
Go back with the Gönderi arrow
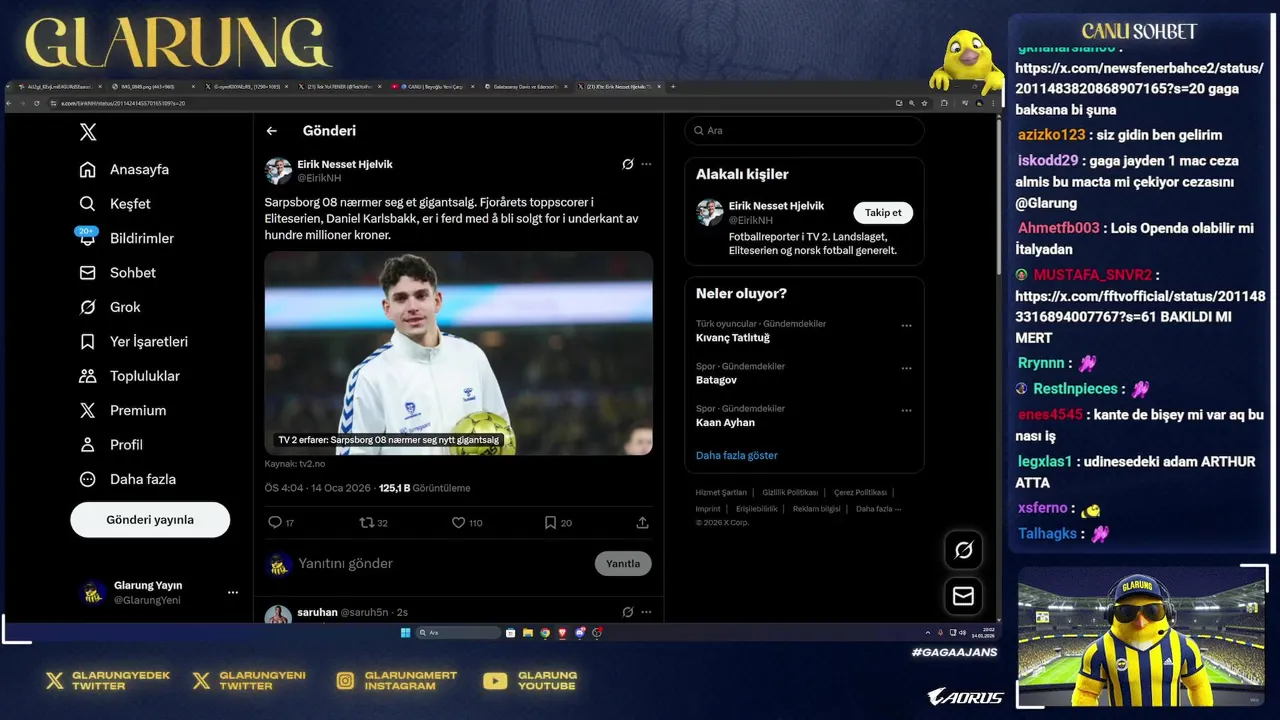271,131
